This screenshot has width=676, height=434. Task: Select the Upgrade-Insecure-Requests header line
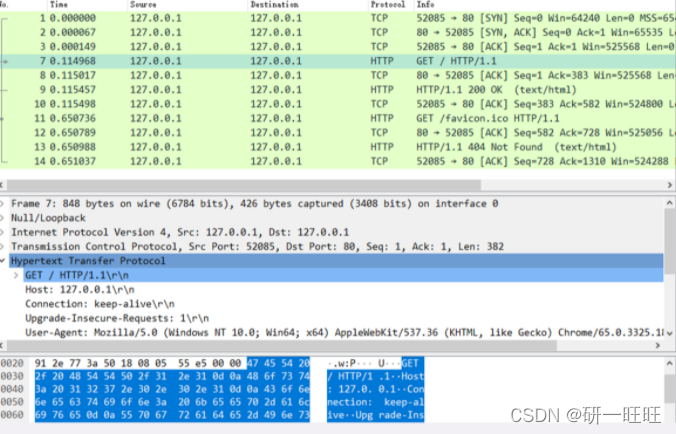[117, 318]
